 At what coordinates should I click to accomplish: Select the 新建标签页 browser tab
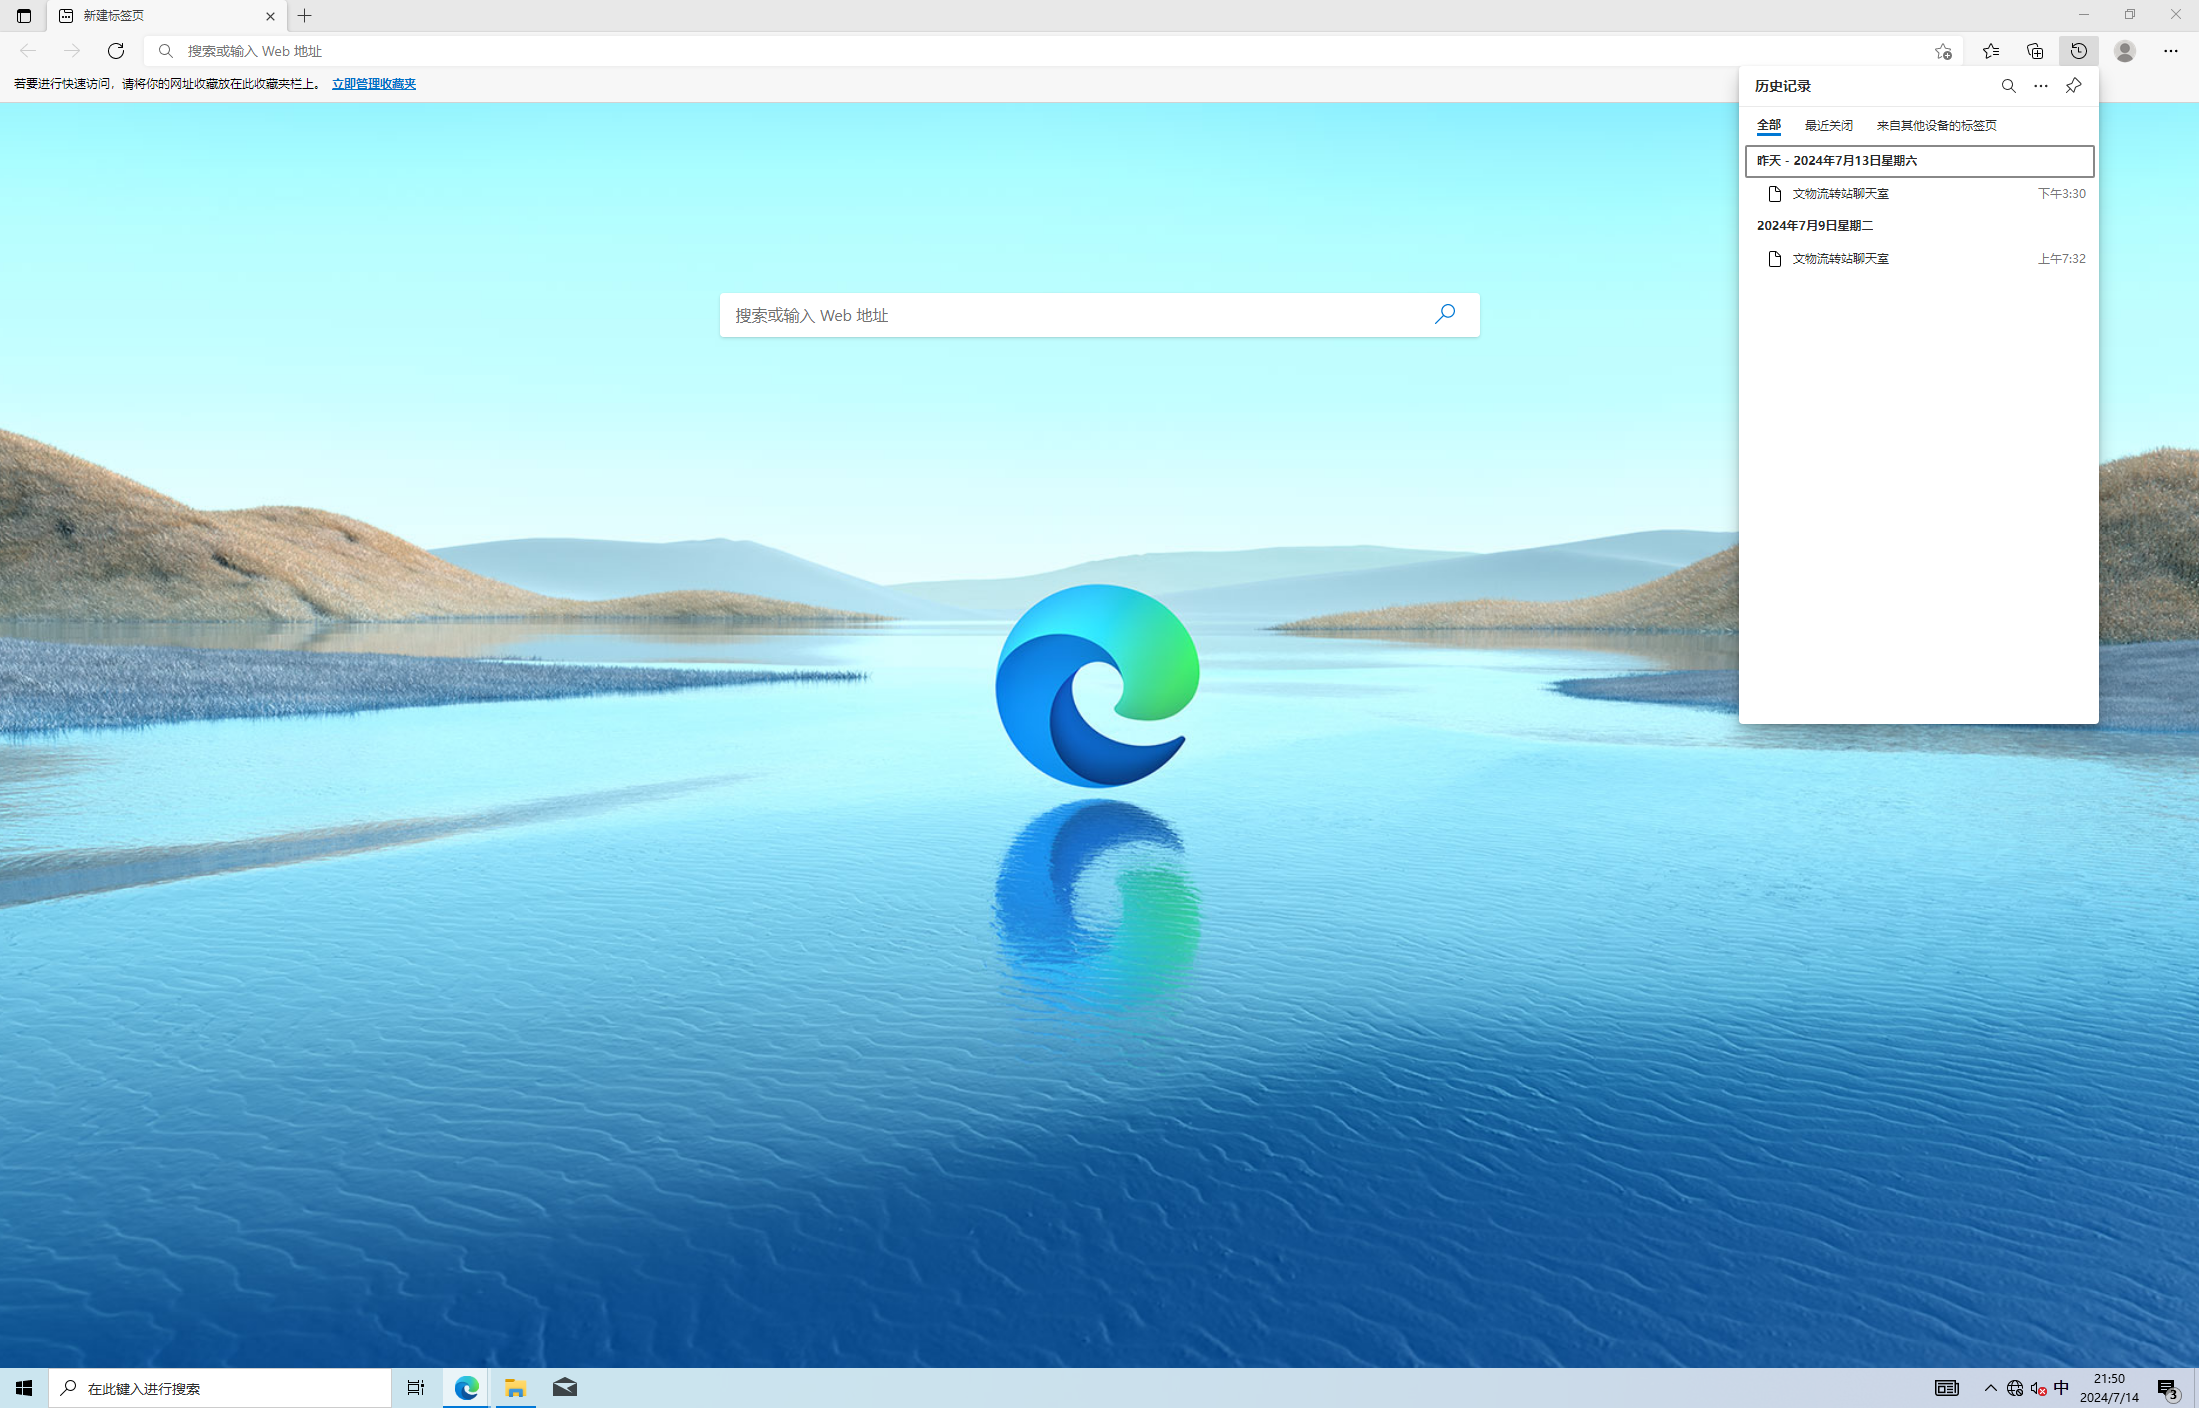click(166, 16)
